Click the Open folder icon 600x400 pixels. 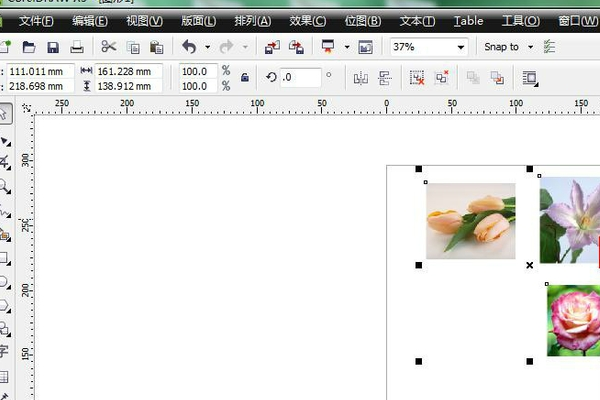click(29, 47)
